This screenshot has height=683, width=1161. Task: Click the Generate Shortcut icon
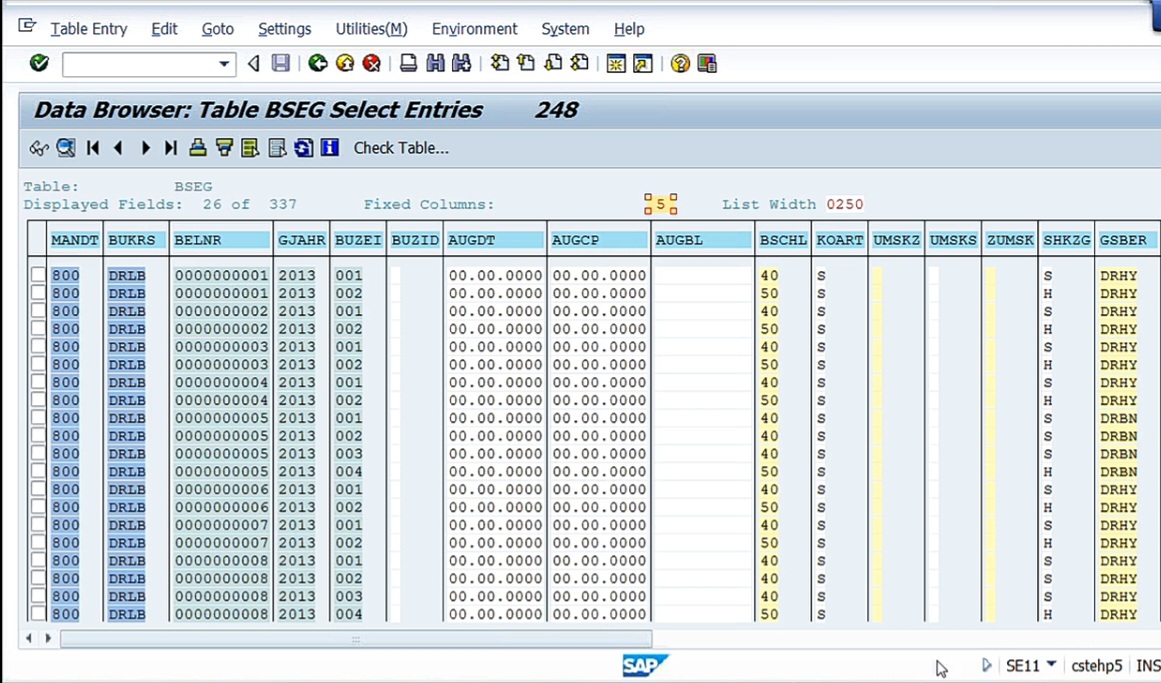[x=643, y=64]
